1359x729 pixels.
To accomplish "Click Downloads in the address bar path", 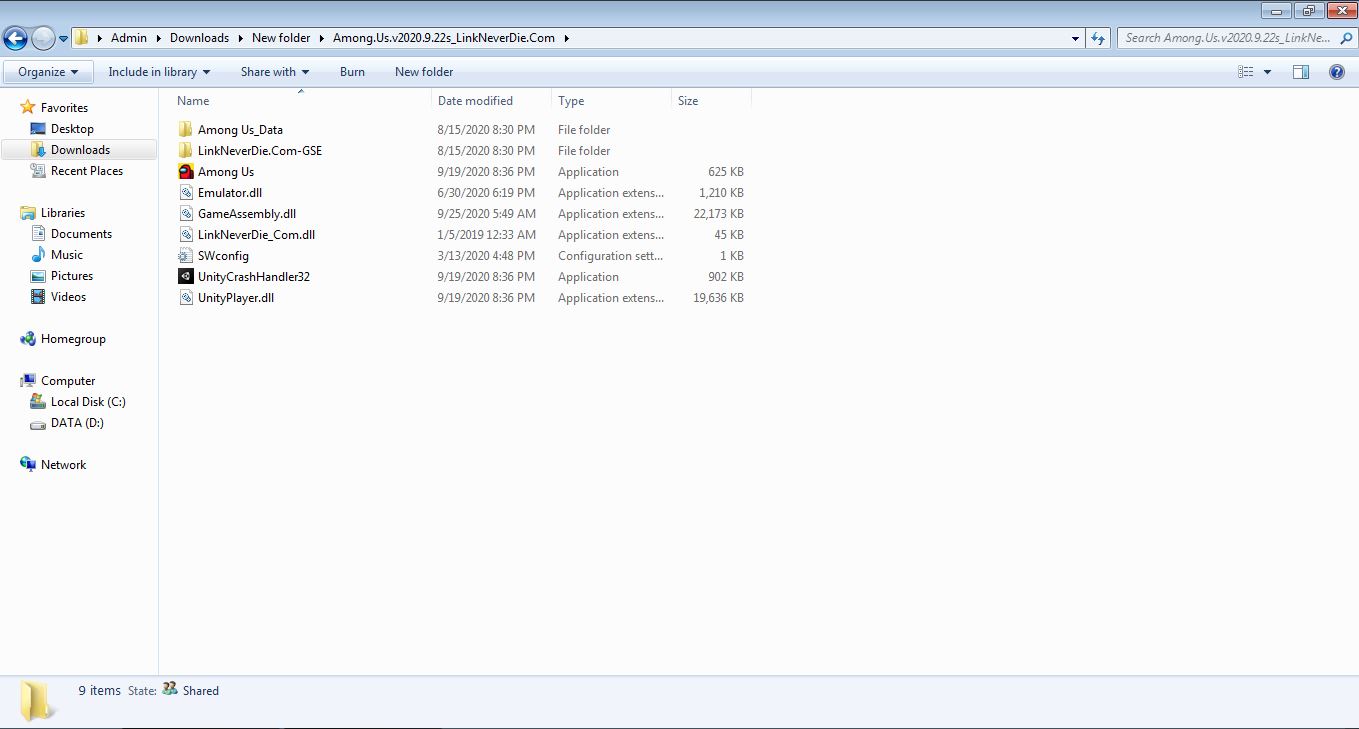I will 199,38.
